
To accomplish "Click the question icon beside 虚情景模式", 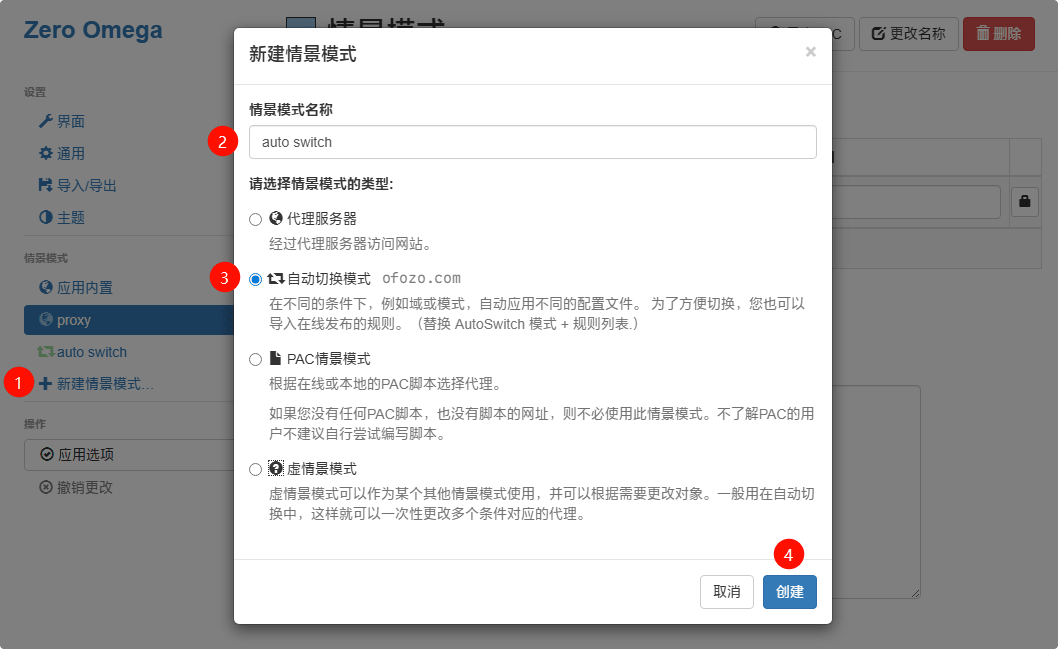I will (x=276, y=469).
